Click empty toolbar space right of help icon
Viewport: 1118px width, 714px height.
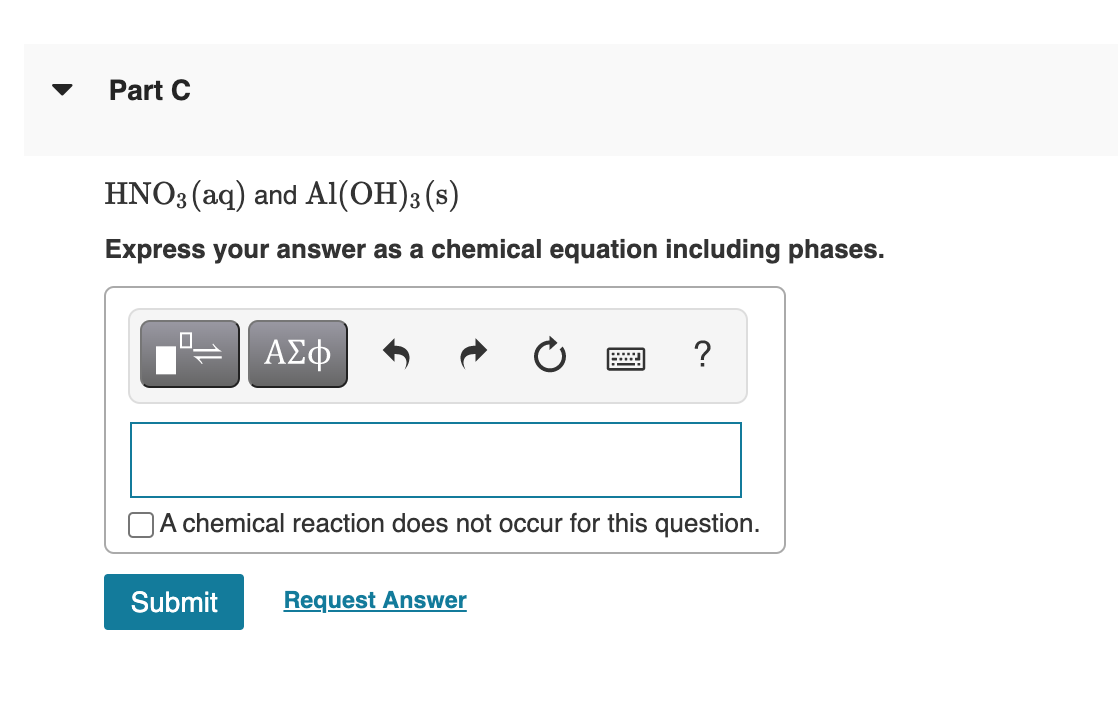pos(732,354)
